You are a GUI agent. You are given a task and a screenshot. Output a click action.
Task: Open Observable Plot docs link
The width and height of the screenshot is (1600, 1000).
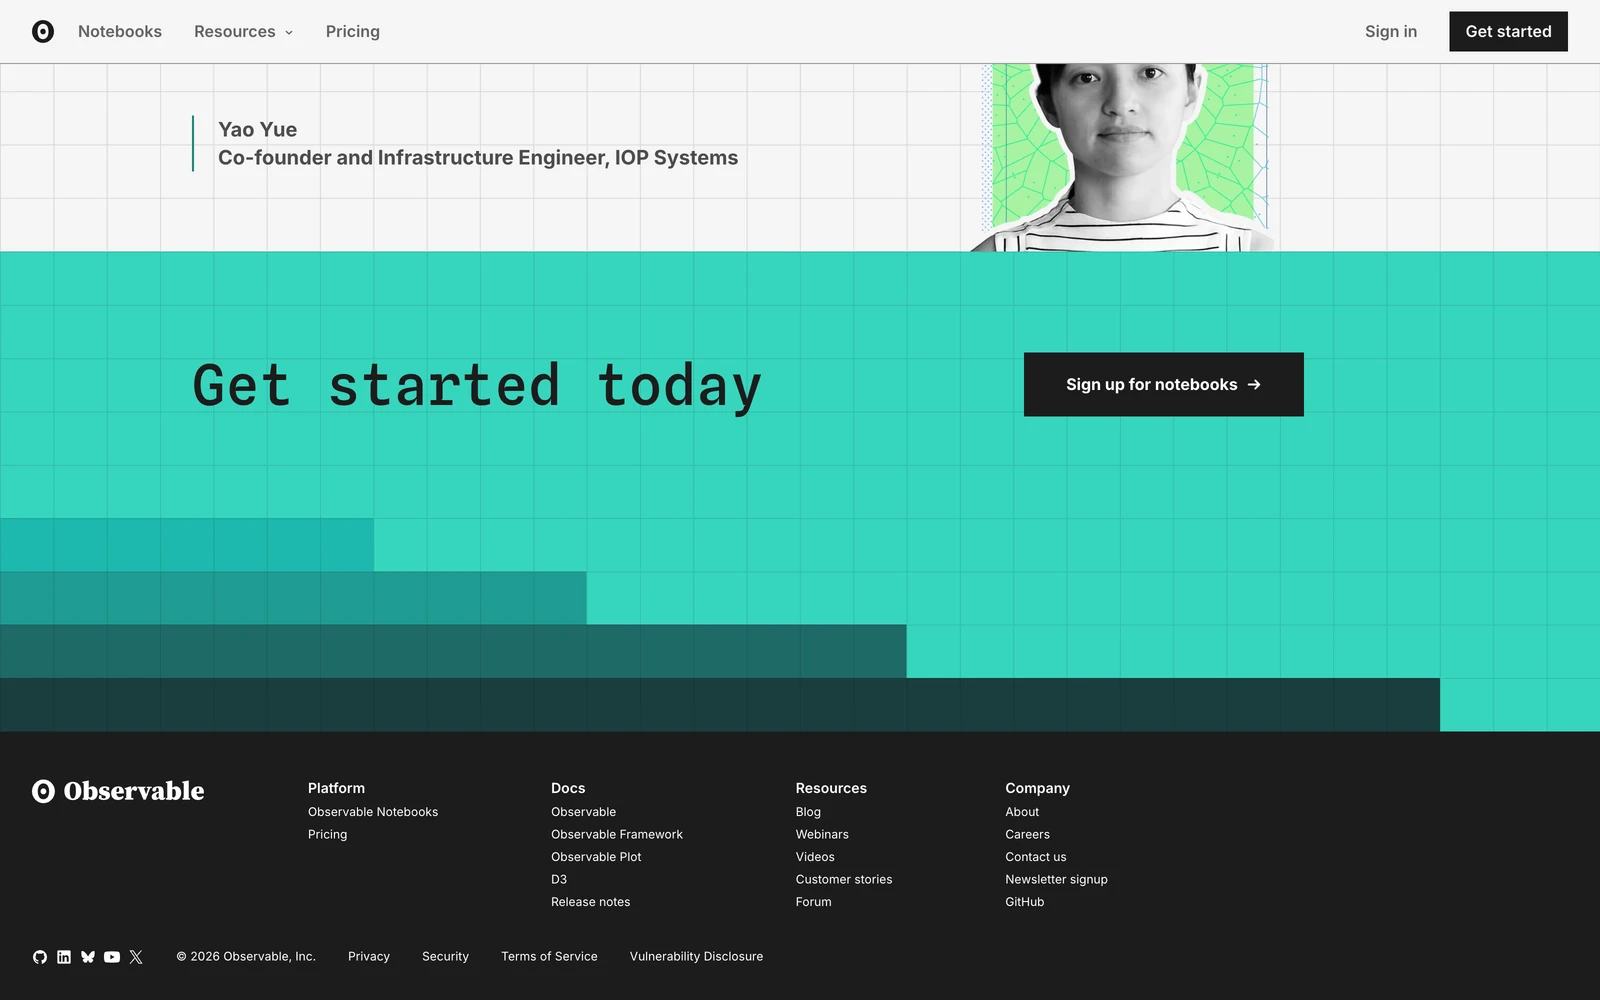pos(596,857)
